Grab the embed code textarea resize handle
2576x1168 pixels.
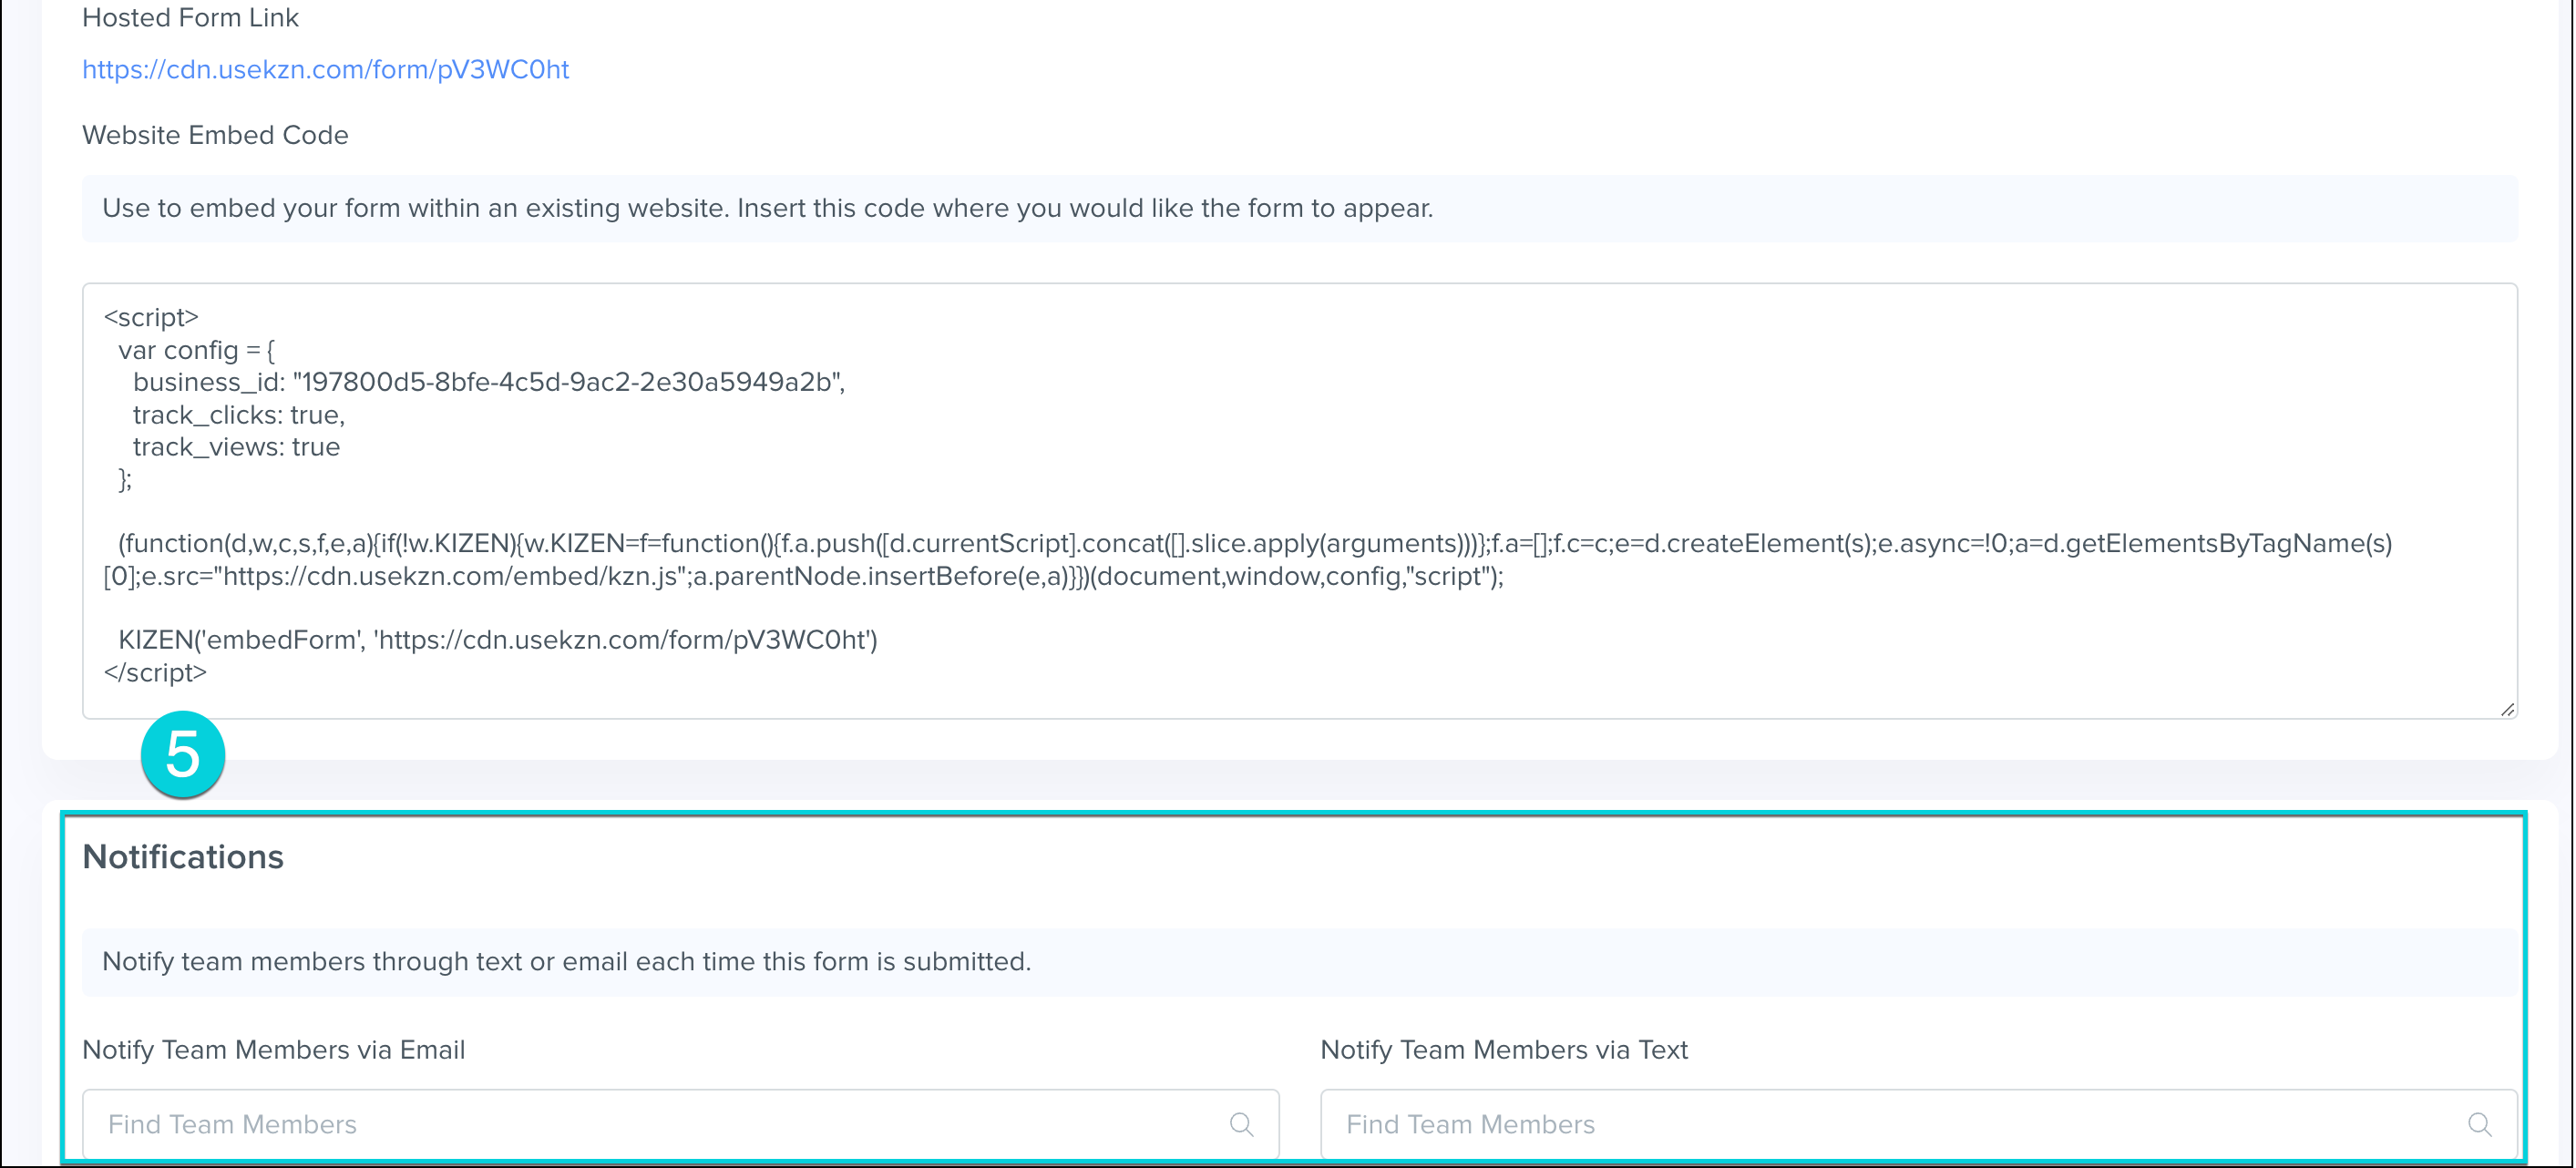pyautogui.click(x=2506, y=709)
